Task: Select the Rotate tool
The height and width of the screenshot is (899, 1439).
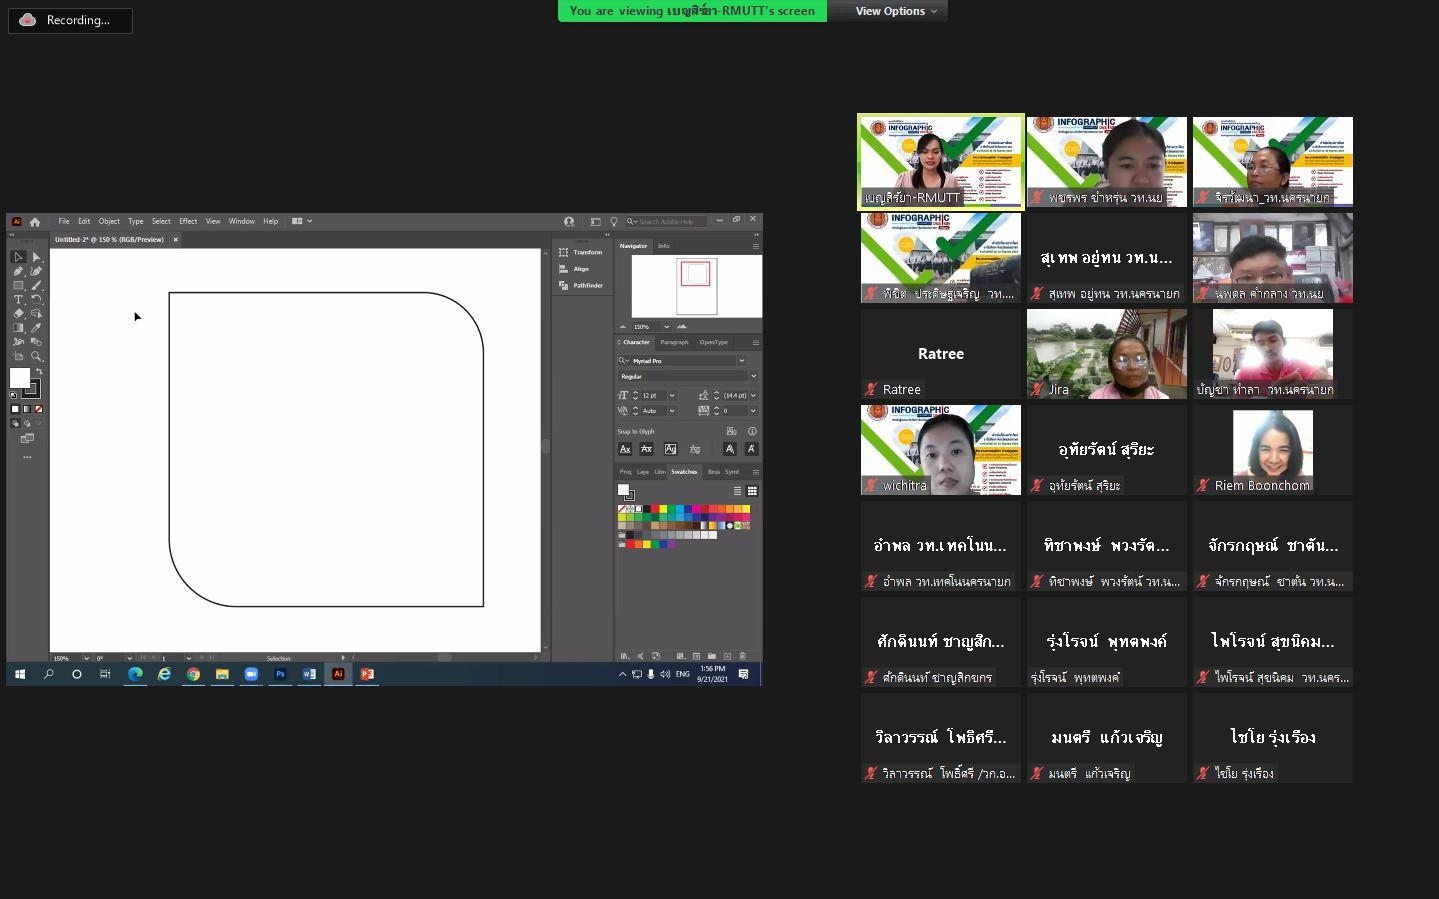Action: 36,299
